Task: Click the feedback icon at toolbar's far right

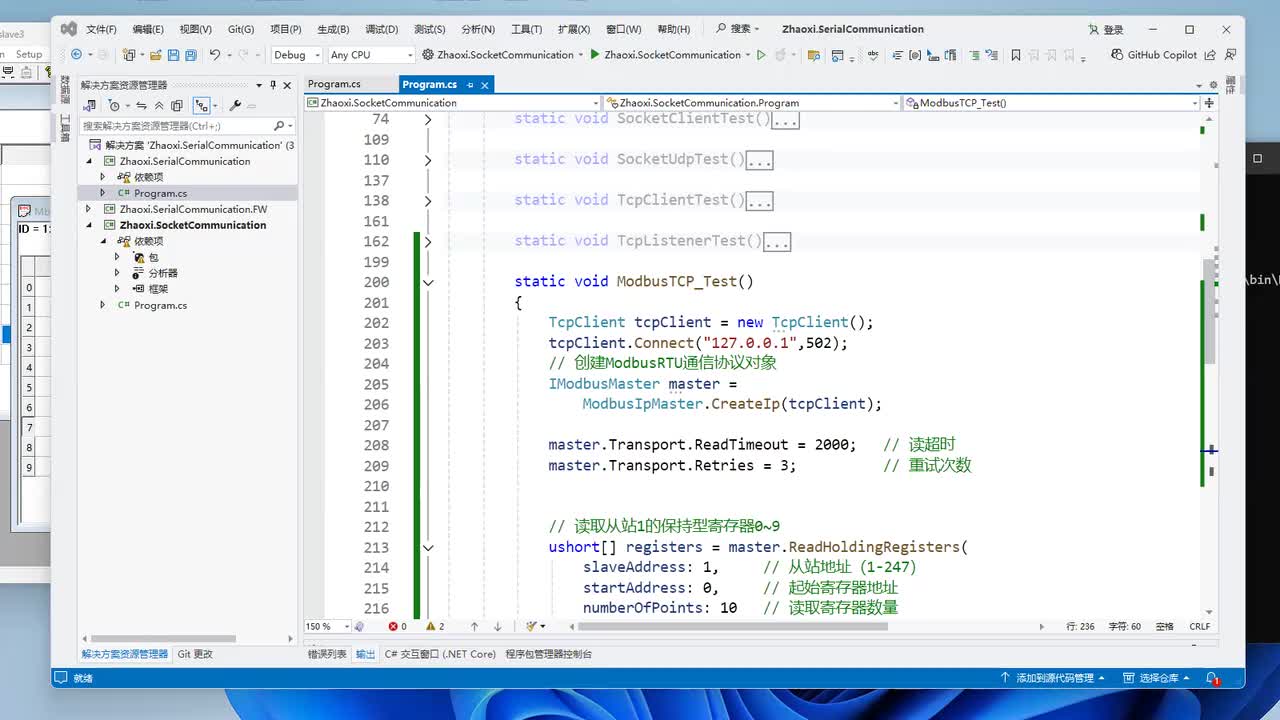Action: pyautogui.click(x=1230, y=55)
